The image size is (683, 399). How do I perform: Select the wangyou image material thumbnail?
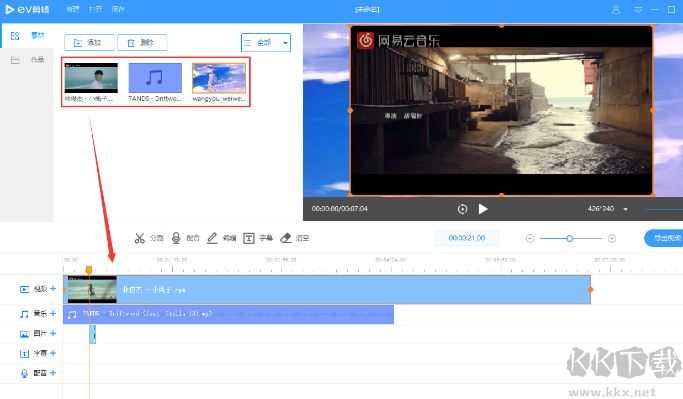pyautogui.click(x=219, y=78)
